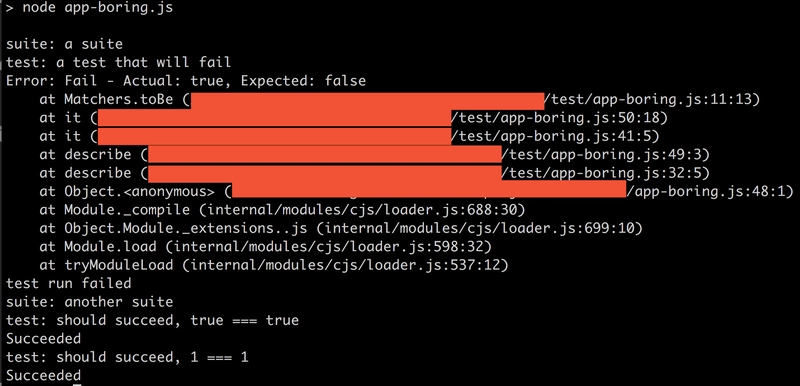Click the app-boring.js:49:3 describe path
The image size is (800, 386).
(x=606, y=155)
